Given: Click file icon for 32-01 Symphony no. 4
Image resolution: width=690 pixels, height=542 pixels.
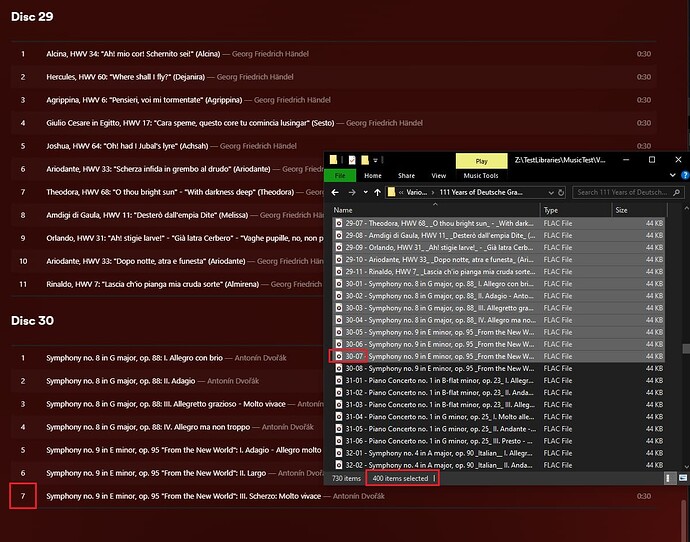Looking at the screenshot, I should 339,453.
